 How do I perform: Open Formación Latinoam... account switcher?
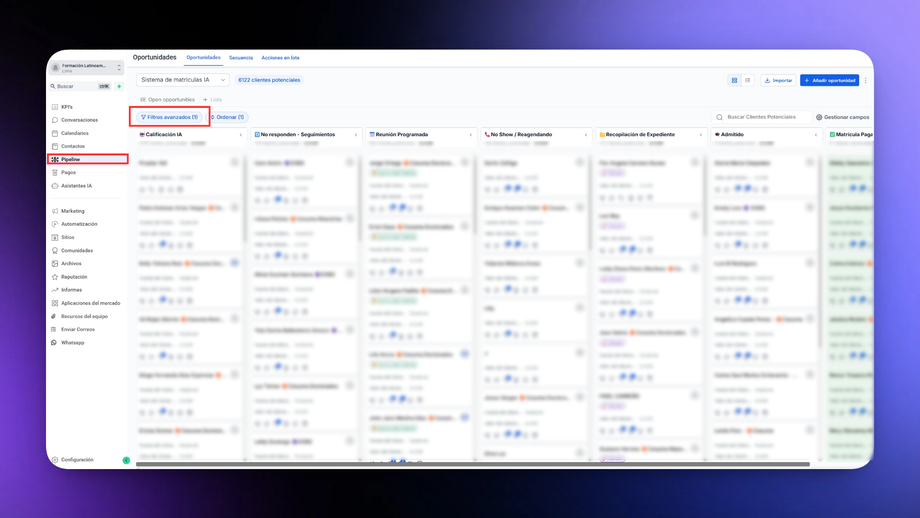tap(86, 67)
